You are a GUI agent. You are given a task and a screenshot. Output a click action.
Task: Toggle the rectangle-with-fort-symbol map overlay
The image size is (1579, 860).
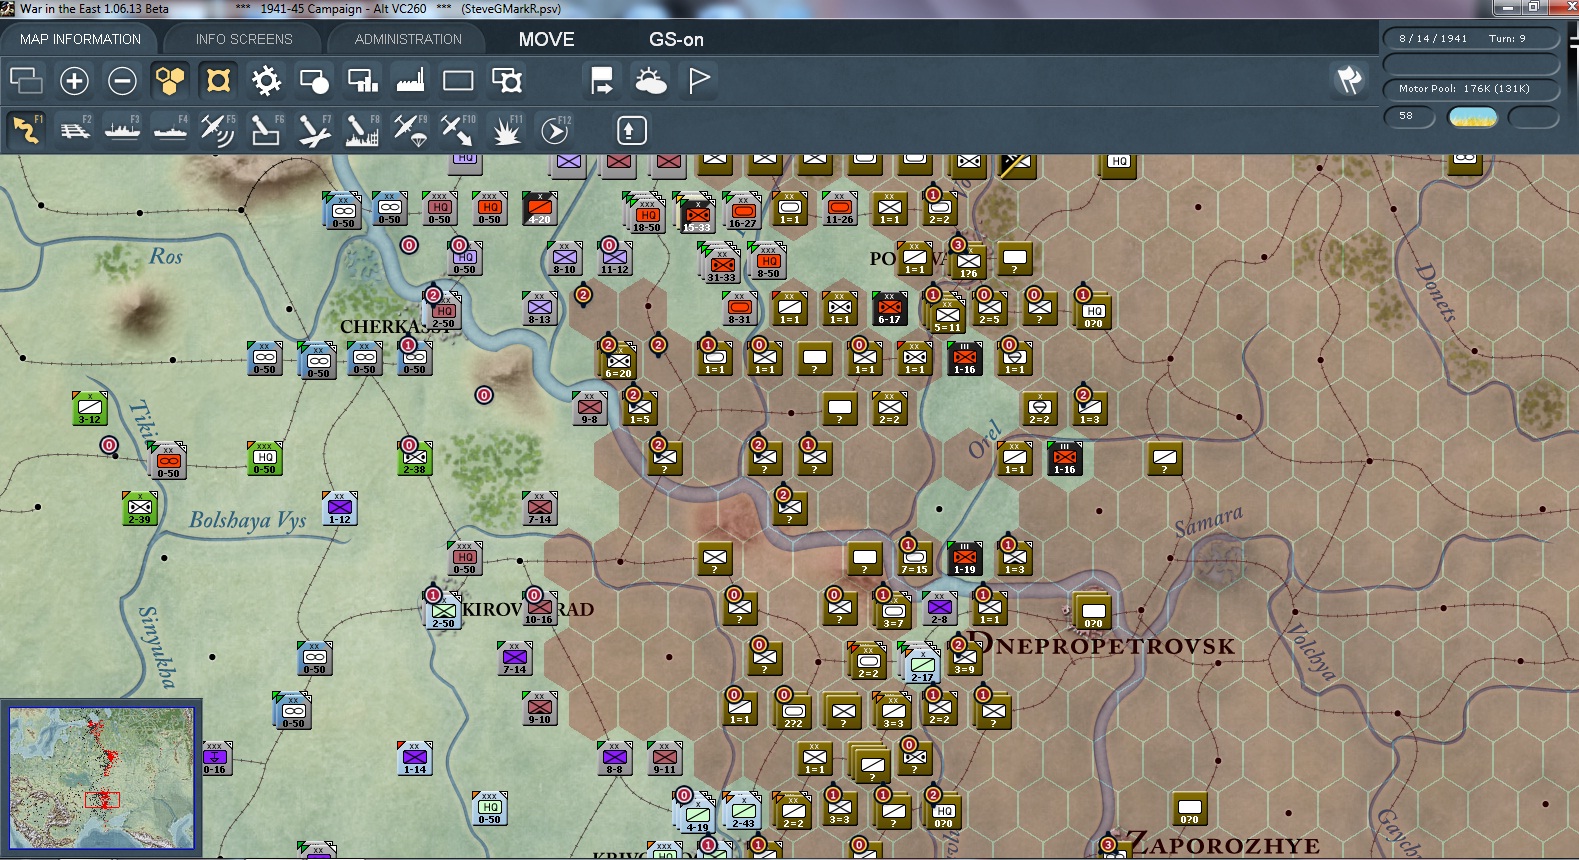[506, 80]
